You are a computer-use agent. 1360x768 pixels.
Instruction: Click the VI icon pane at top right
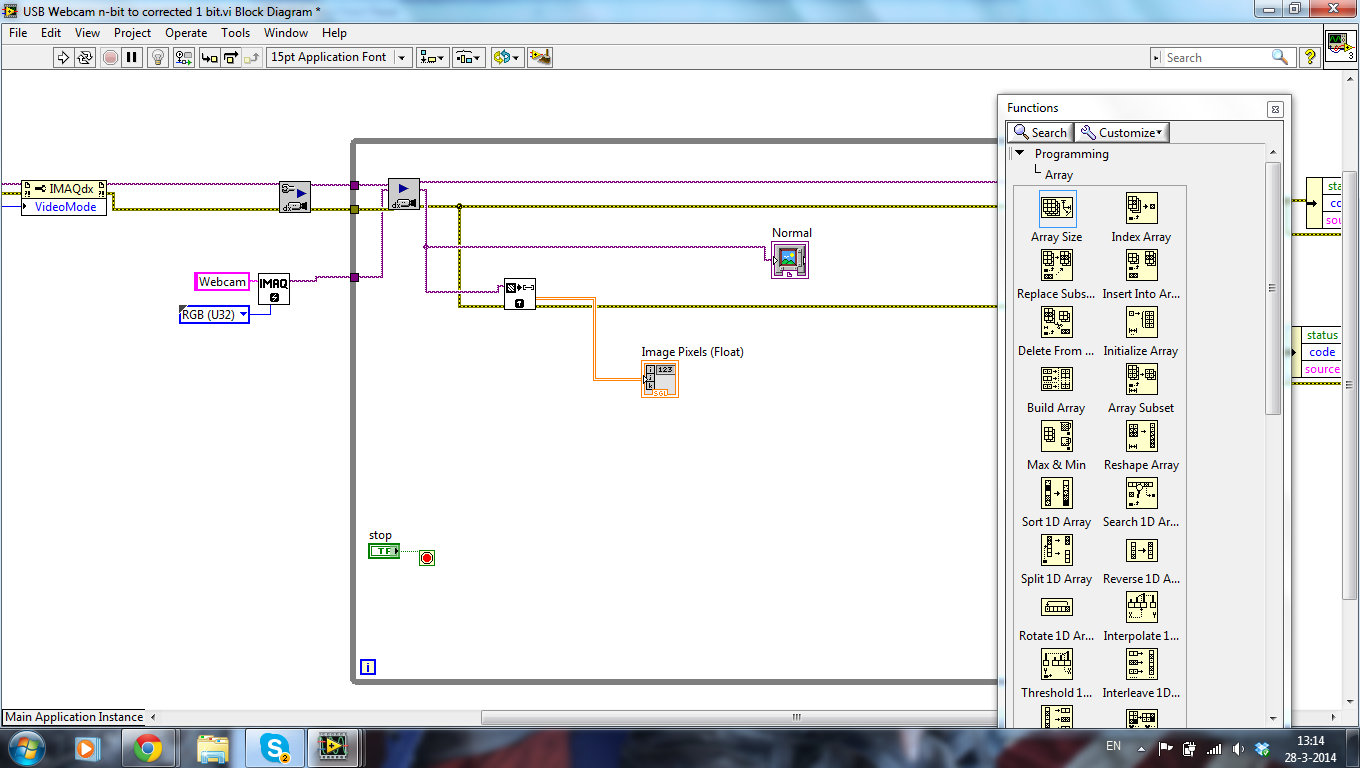click(x=1340, y=46)
